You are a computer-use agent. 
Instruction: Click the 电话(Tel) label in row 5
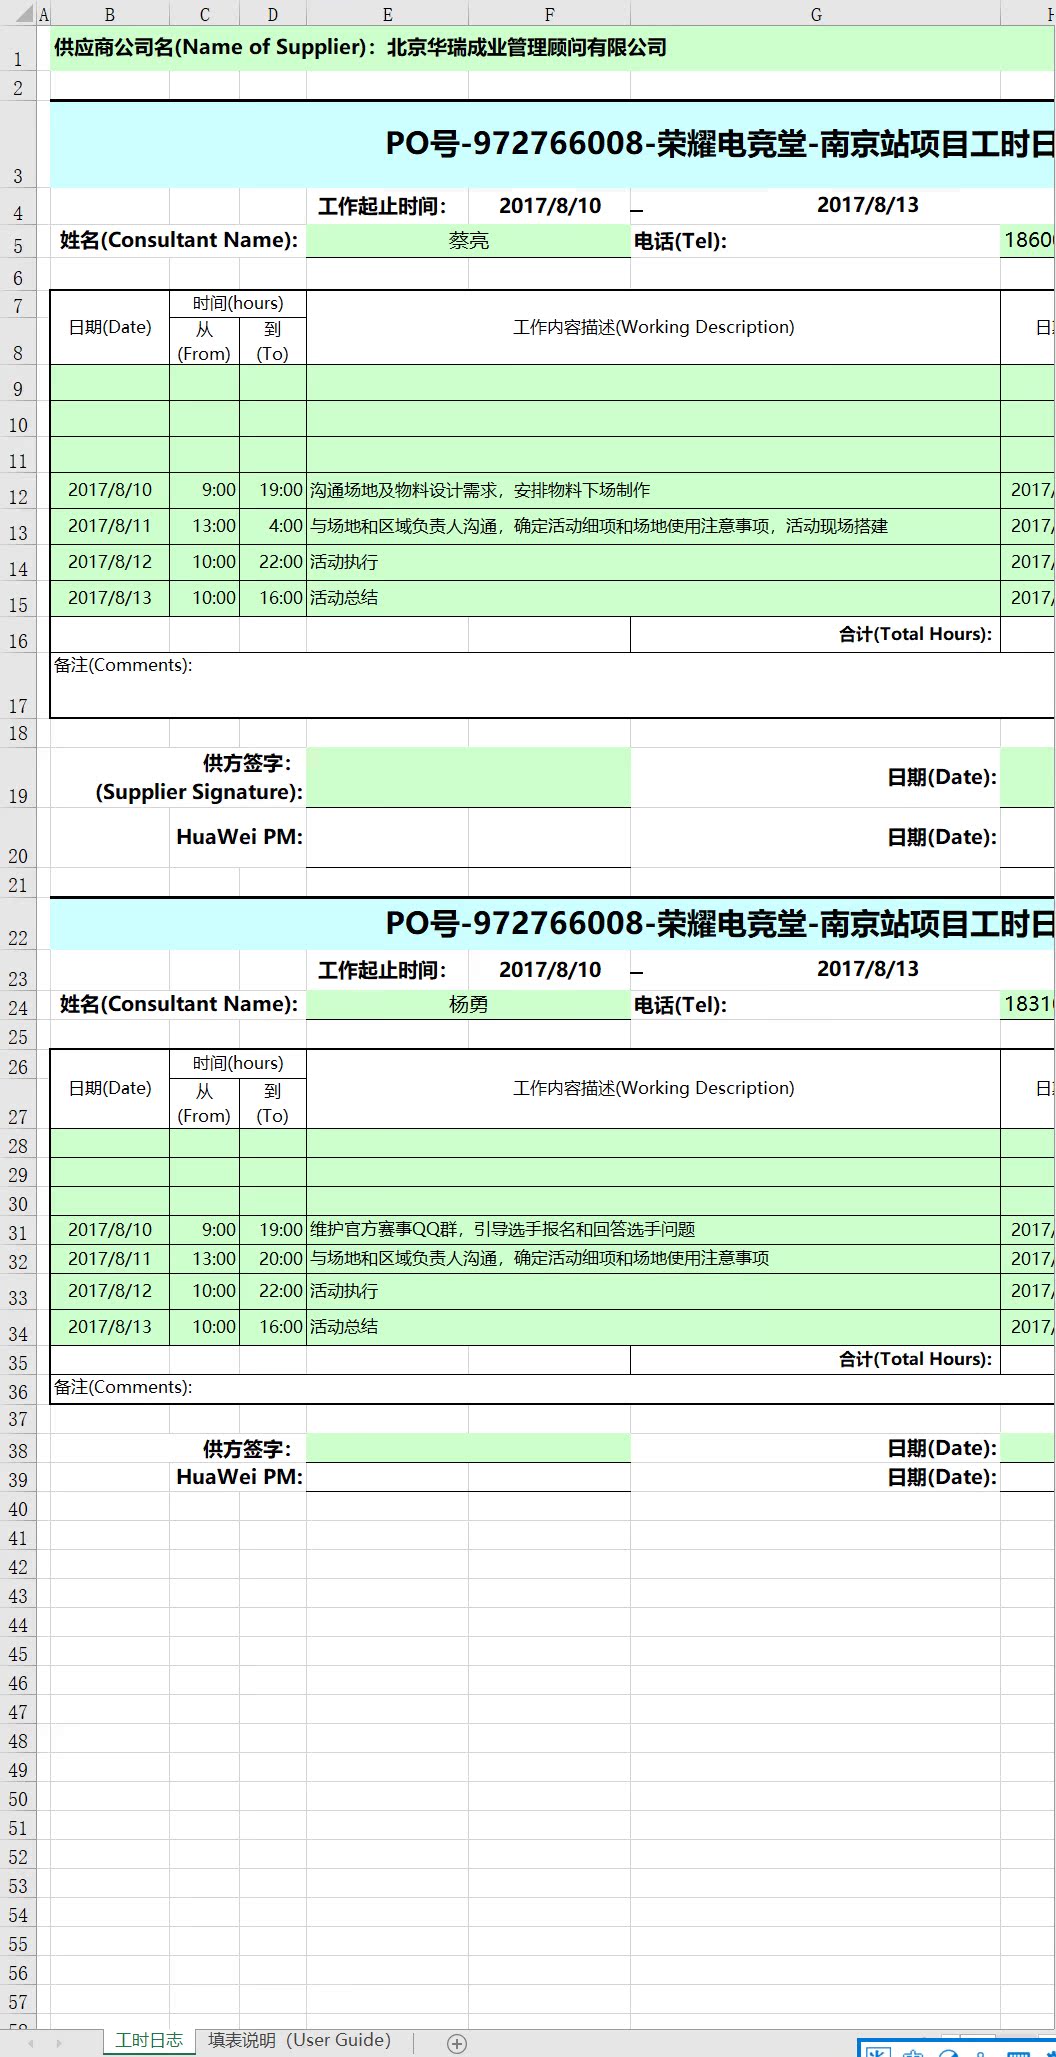[680, 241]
